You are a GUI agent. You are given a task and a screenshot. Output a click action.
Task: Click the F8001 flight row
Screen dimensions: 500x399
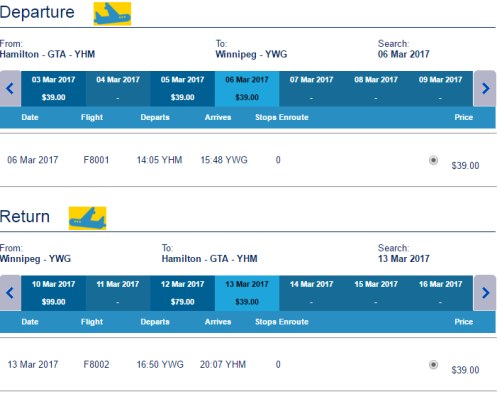(x=248, y=160)
